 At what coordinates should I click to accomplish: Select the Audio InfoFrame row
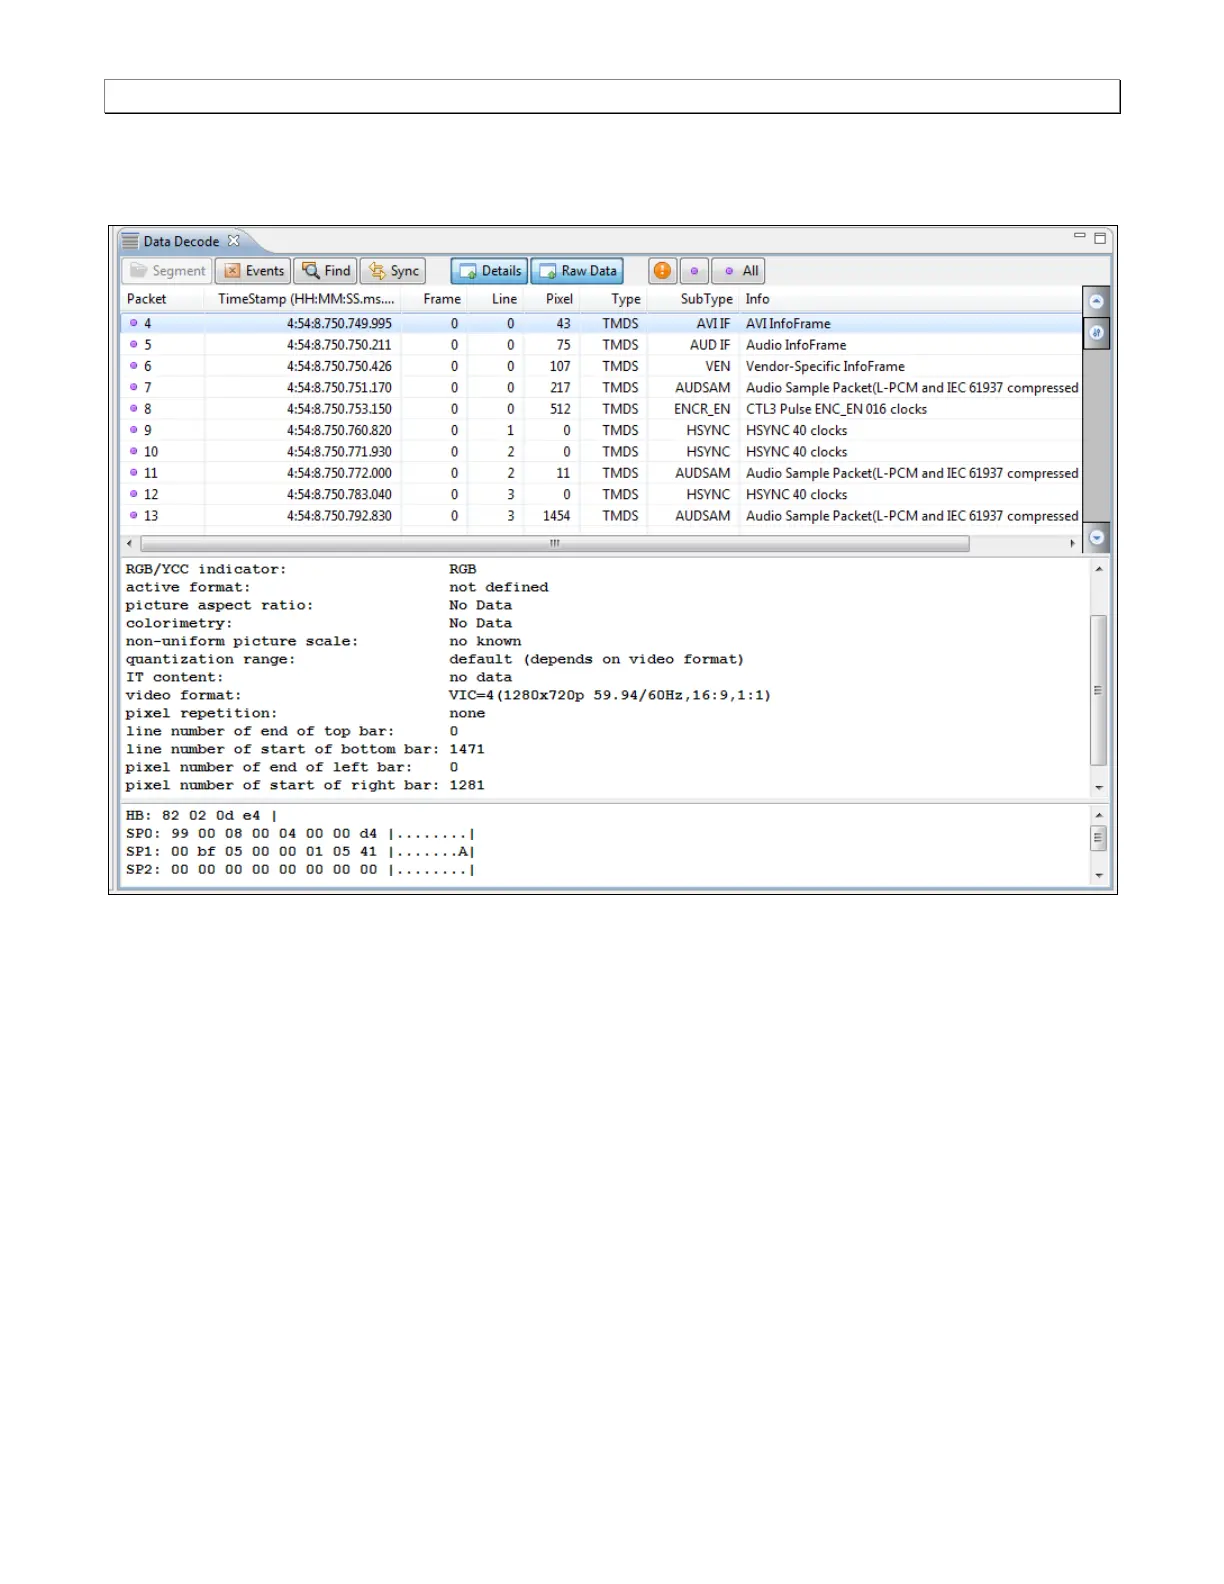point(601,345)
